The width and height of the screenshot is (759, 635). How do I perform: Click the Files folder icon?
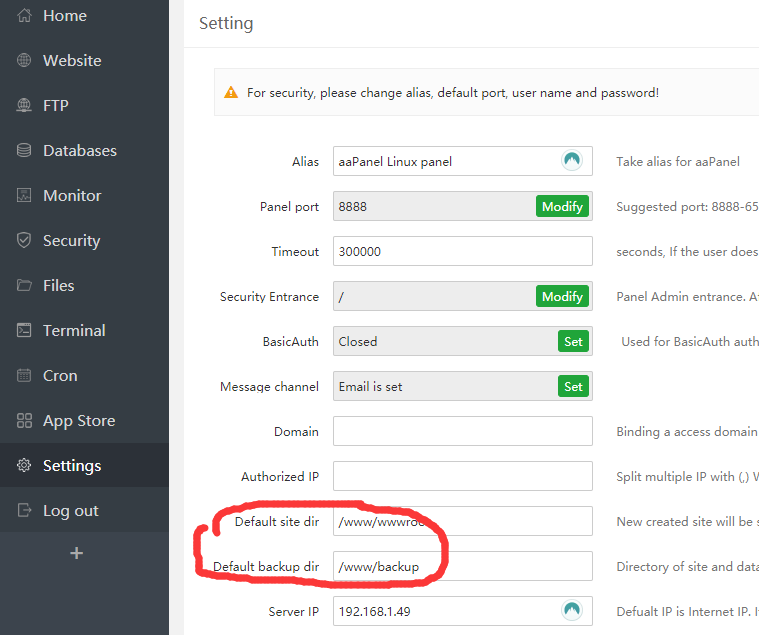(x=25, y=286)
